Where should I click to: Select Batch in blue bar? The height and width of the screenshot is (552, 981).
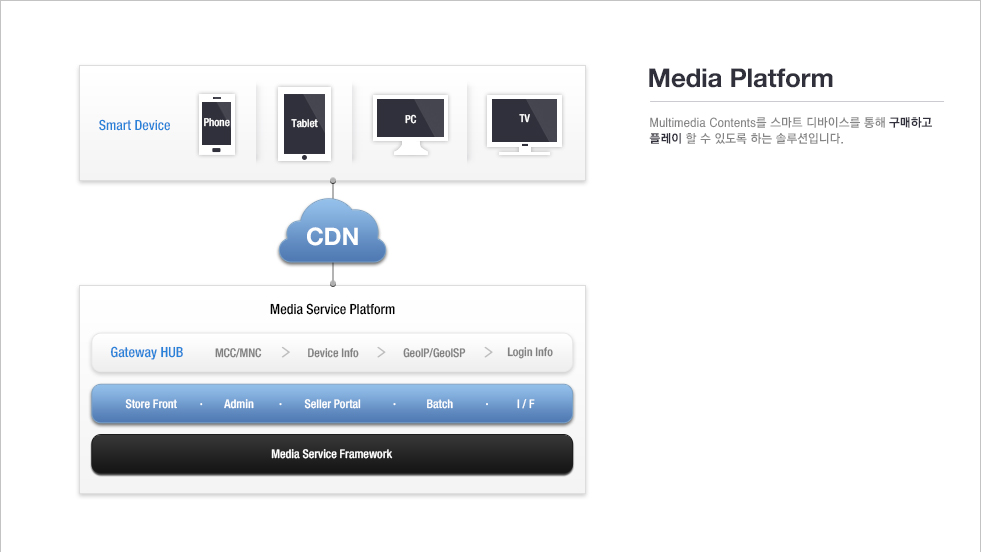click(440, 404)
